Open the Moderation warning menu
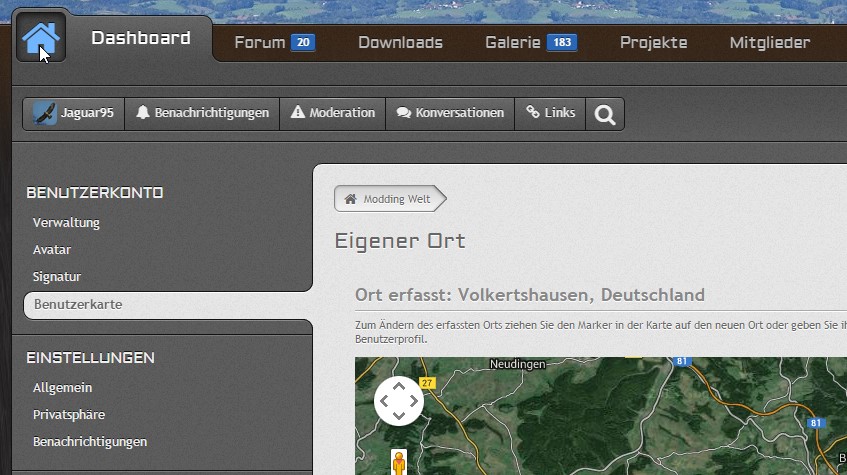 (x=332, y=113)
